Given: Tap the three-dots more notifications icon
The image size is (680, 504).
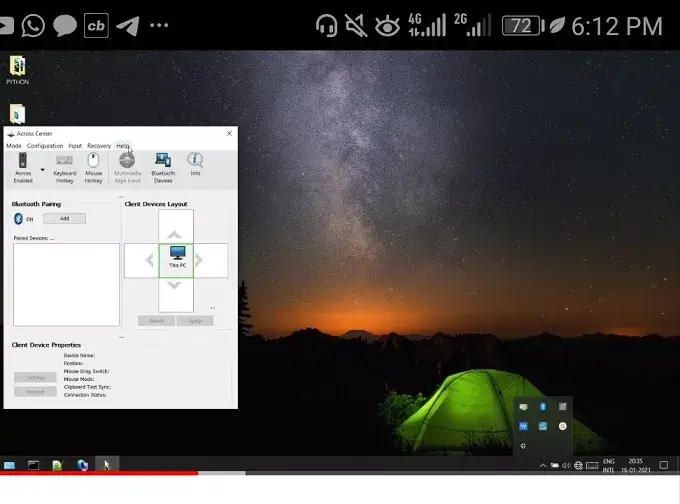Looking at the screenshot, I should [x=159, y=25].
